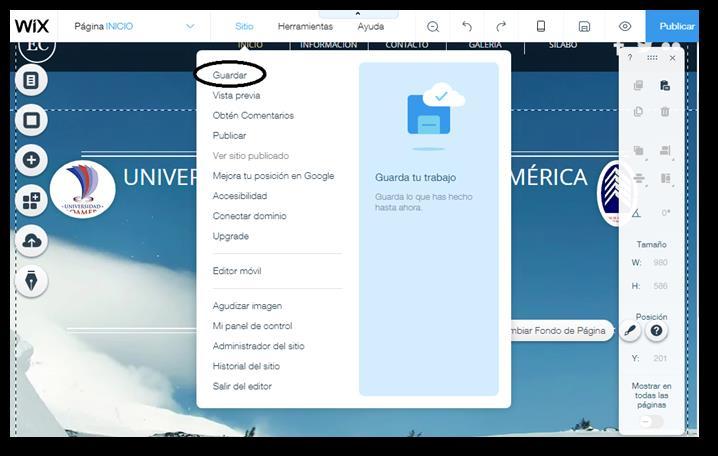
Task: Click the paste clipboard icon
Action: click(665, 85)
